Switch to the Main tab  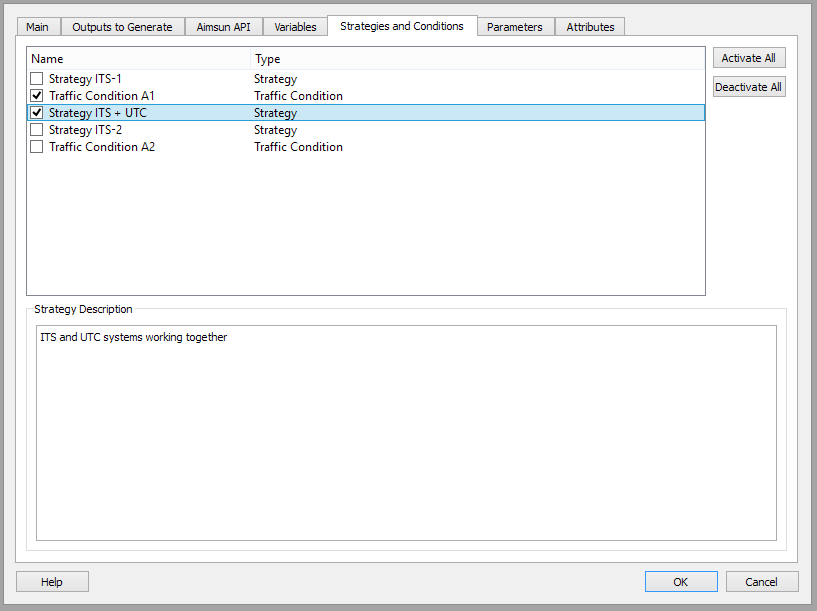click(37, 27)
